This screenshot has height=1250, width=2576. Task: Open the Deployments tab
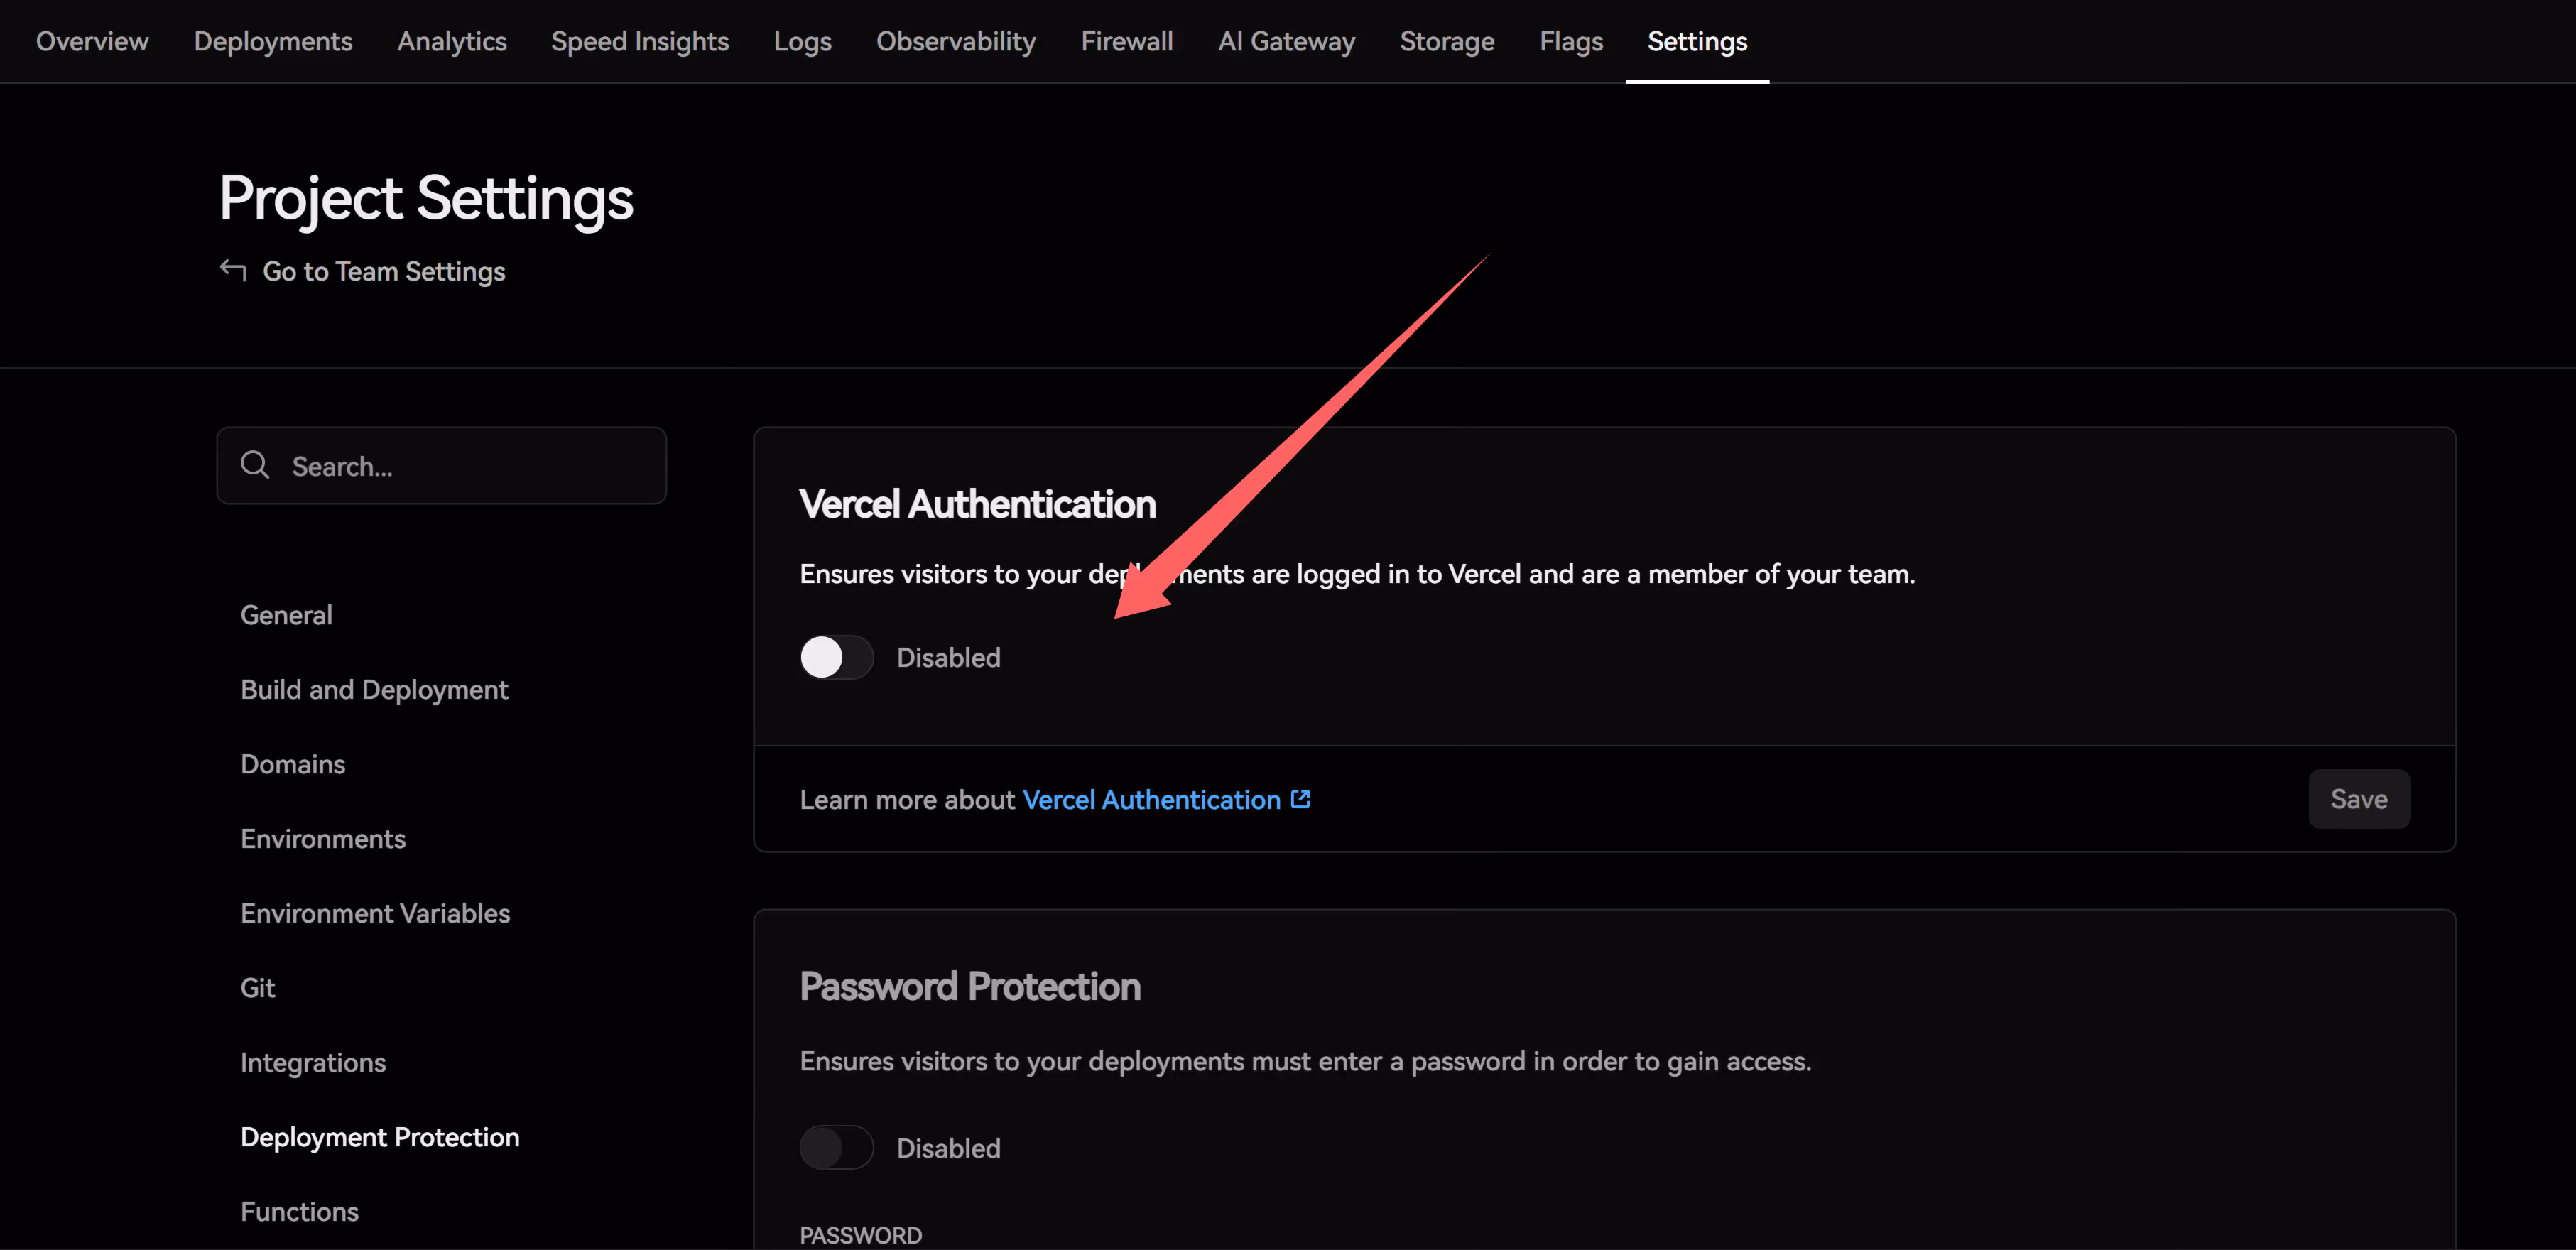pos(273,41)
